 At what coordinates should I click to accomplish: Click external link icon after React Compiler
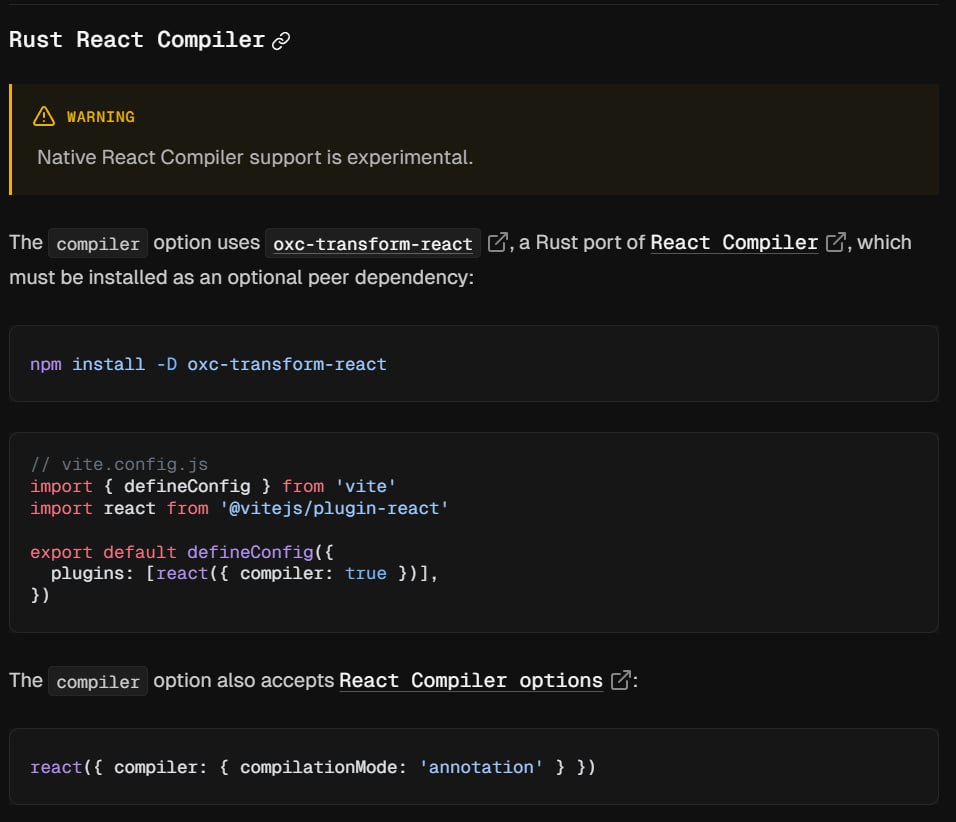[x=835, y=242]
